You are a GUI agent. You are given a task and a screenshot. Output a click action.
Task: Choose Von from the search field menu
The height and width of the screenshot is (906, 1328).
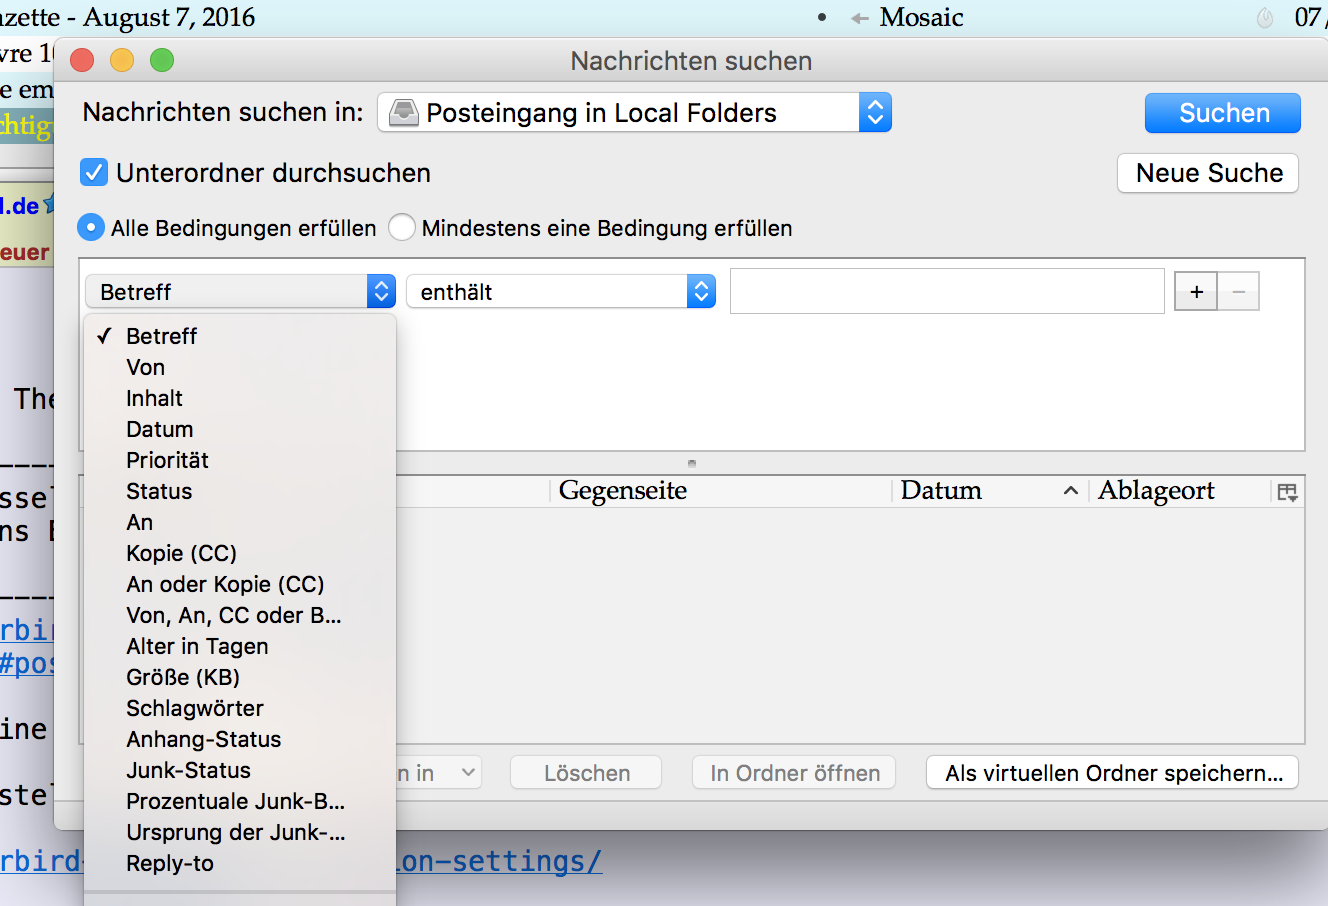pos(240,367)
